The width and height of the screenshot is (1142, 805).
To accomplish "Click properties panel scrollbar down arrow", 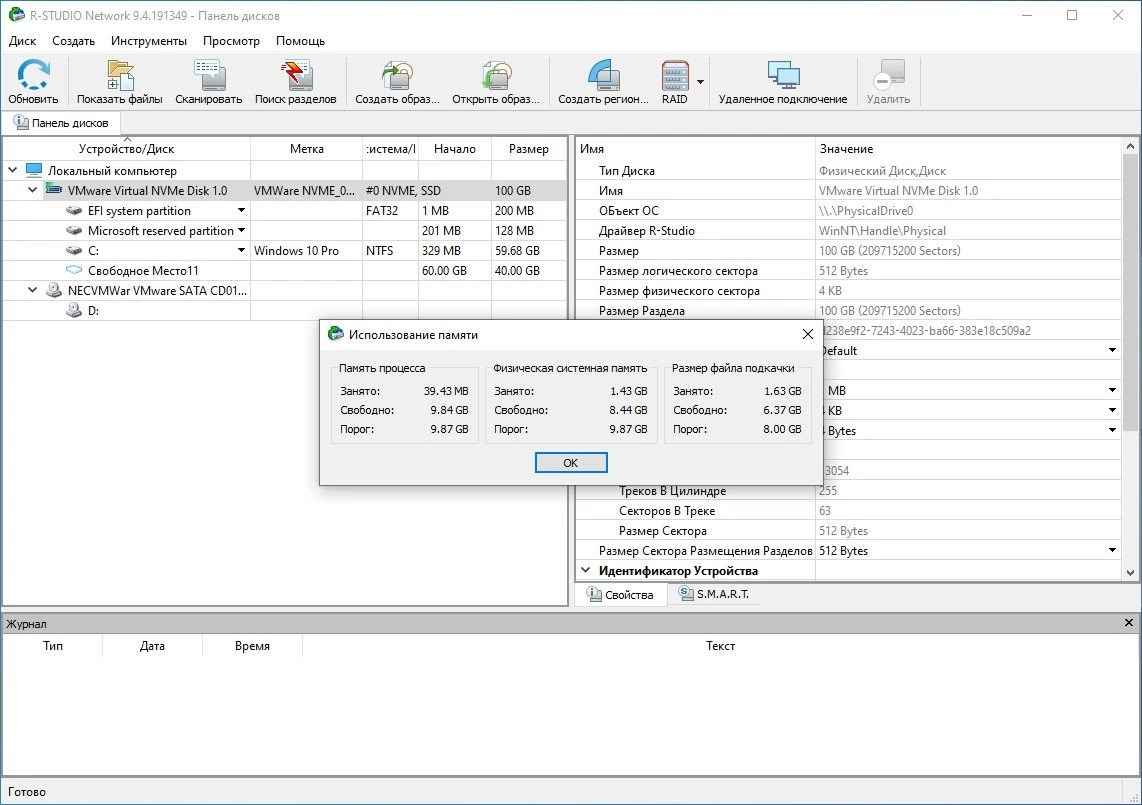I will pos(1130,573).
